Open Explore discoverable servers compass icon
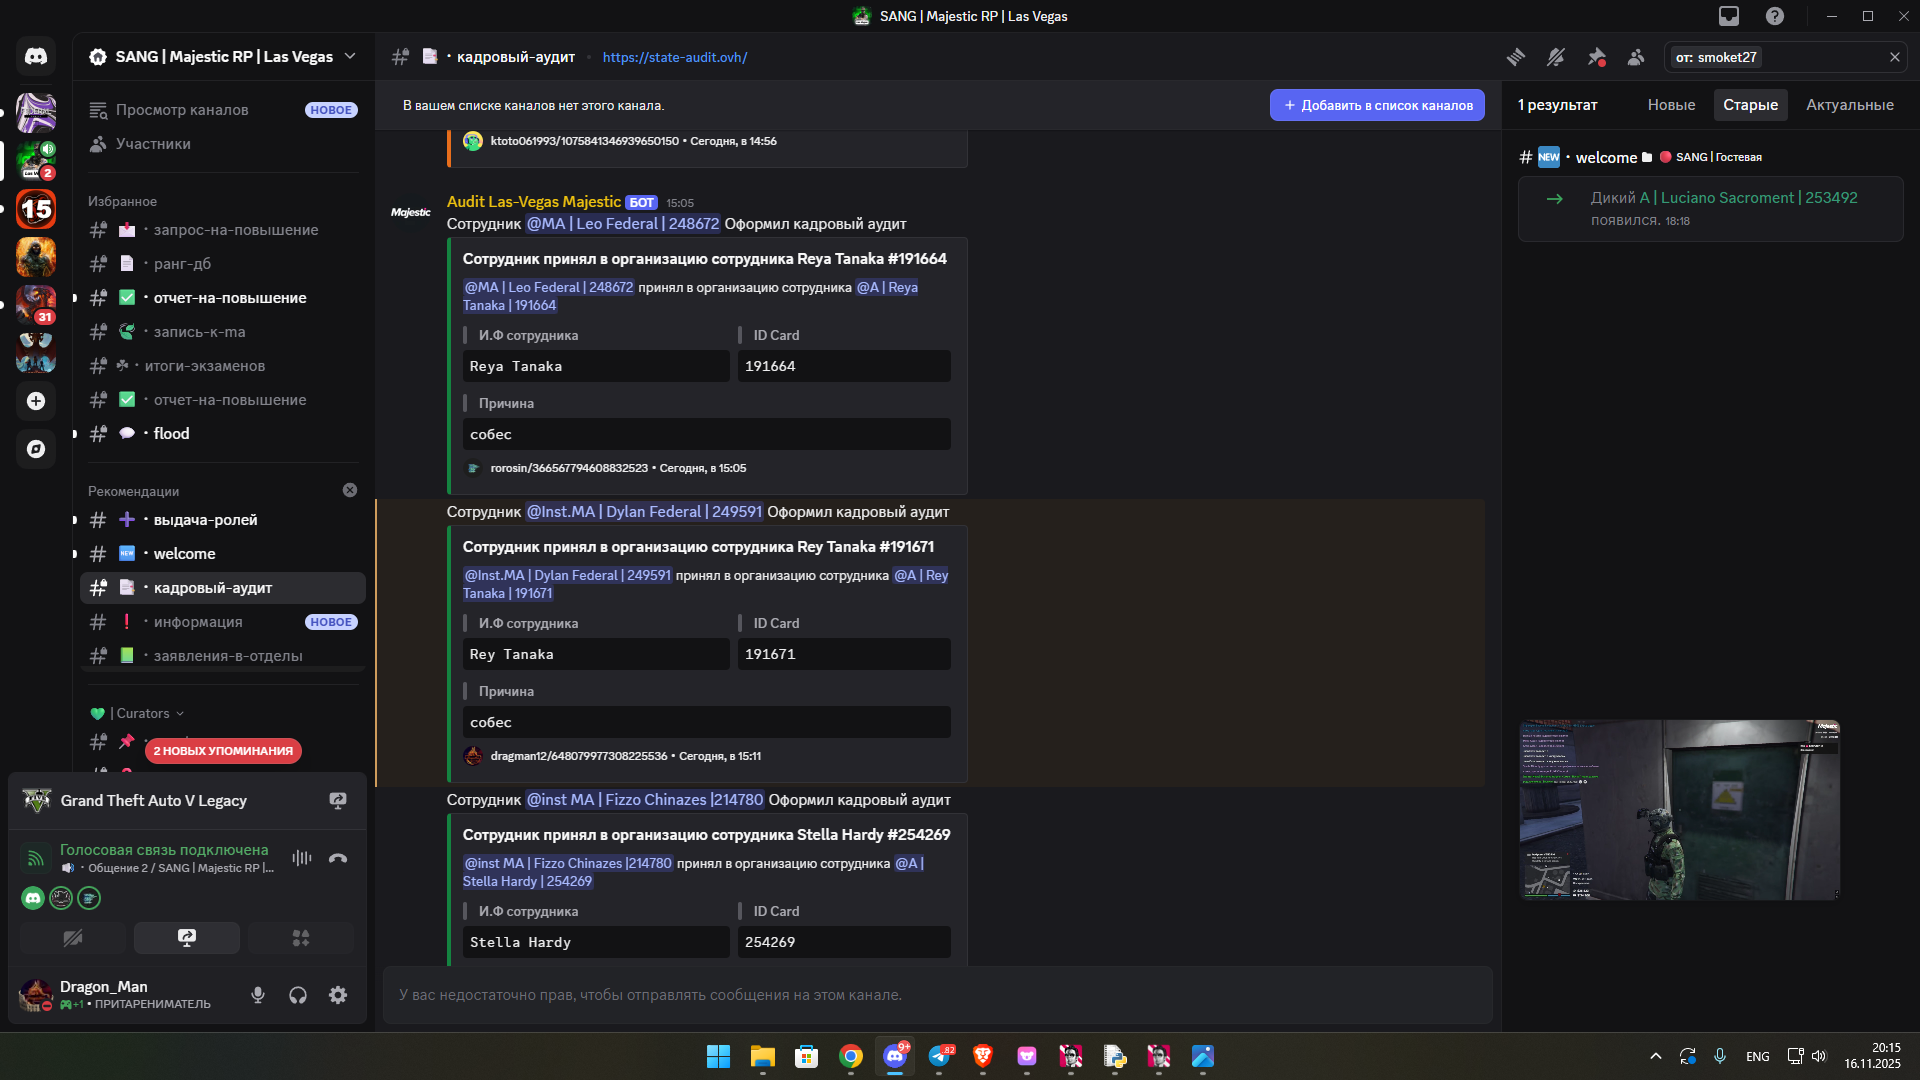The width and height of the screenshot is (1920, 1080). click(x=36, y=449)
